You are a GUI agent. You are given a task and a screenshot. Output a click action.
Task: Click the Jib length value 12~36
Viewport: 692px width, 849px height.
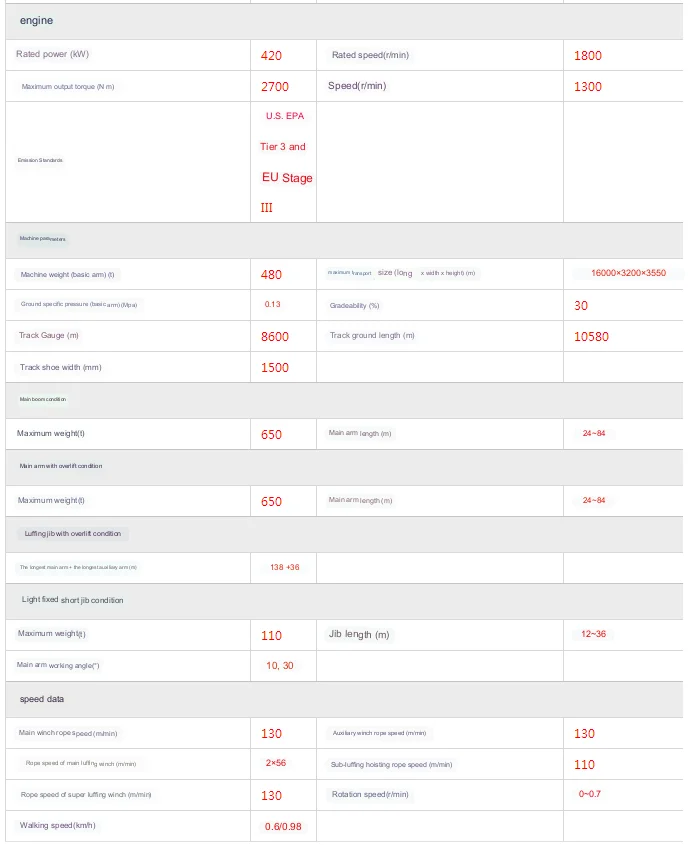(x=594, y=634)
